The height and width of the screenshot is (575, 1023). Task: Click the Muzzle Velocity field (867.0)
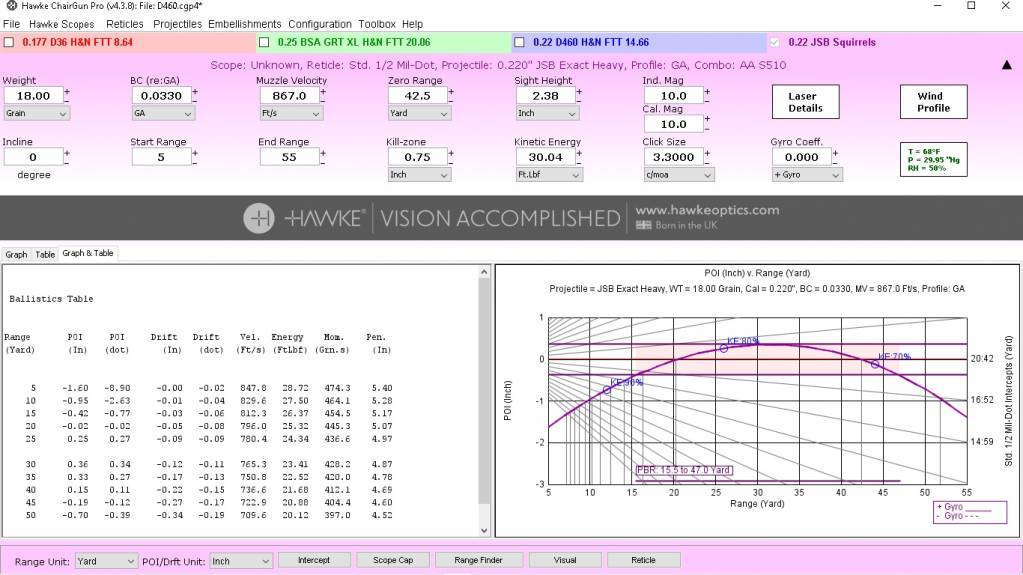pyautogui.click(x=289, y=95)
